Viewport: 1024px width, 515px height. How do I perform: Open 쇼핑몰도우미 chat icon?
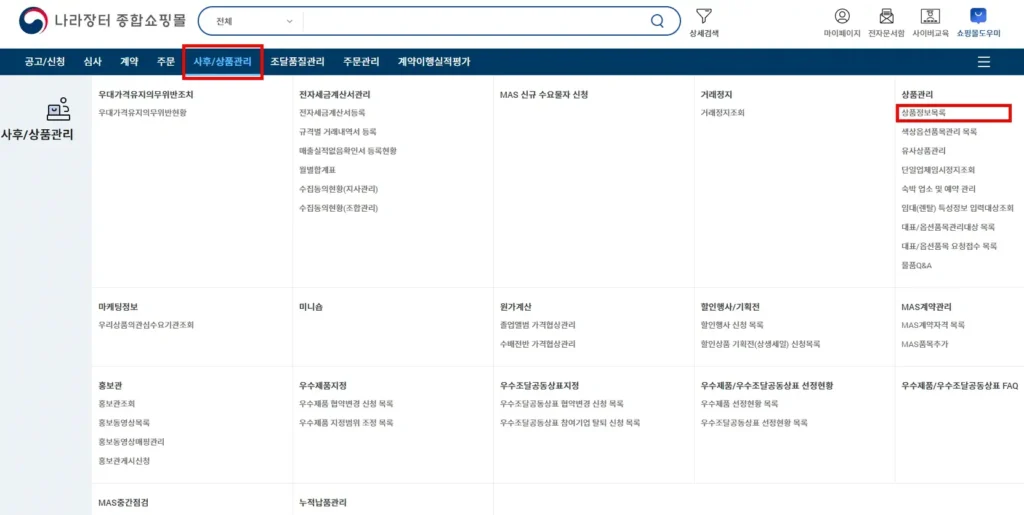pyautogui.click(x=978, y=17)
